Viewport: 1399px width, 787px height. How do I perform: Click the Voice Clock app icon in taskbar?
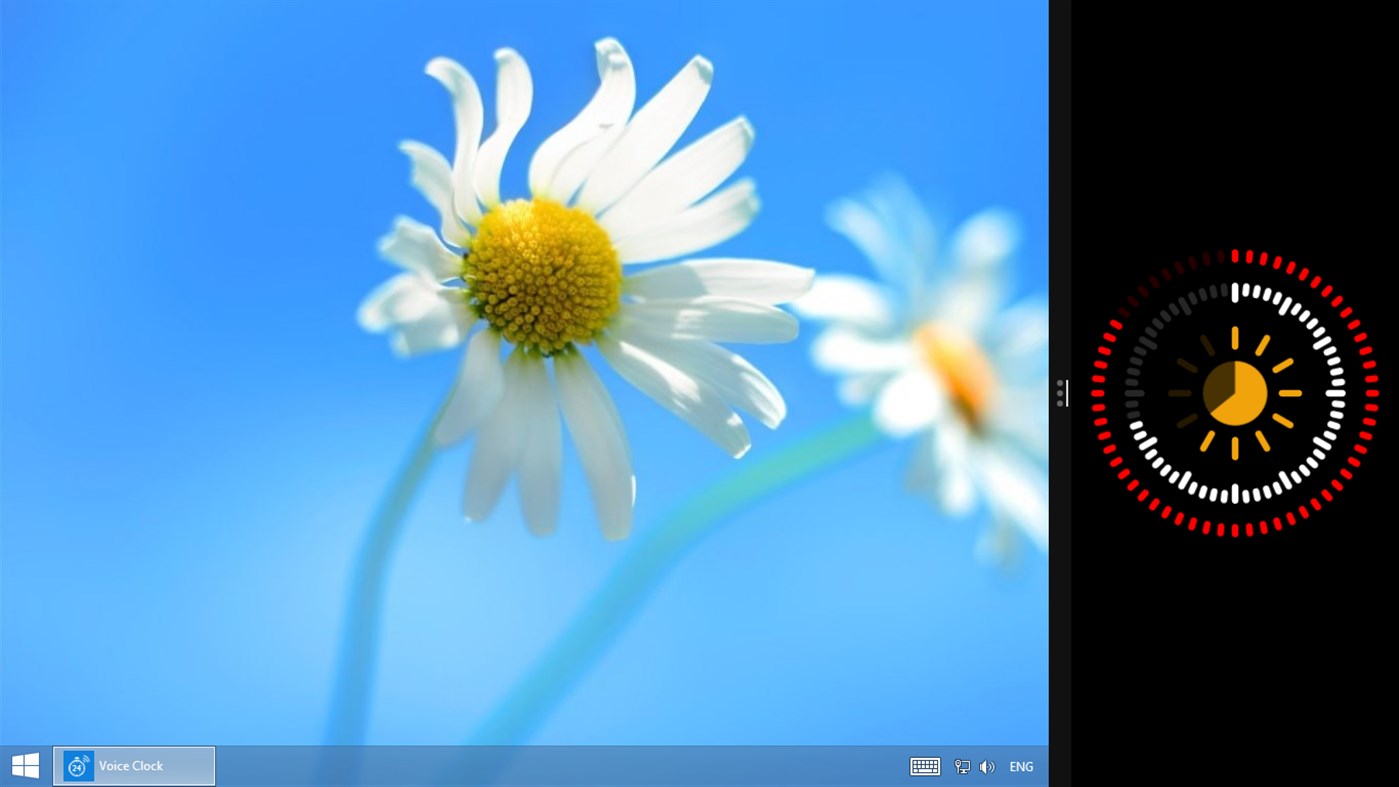78,765
